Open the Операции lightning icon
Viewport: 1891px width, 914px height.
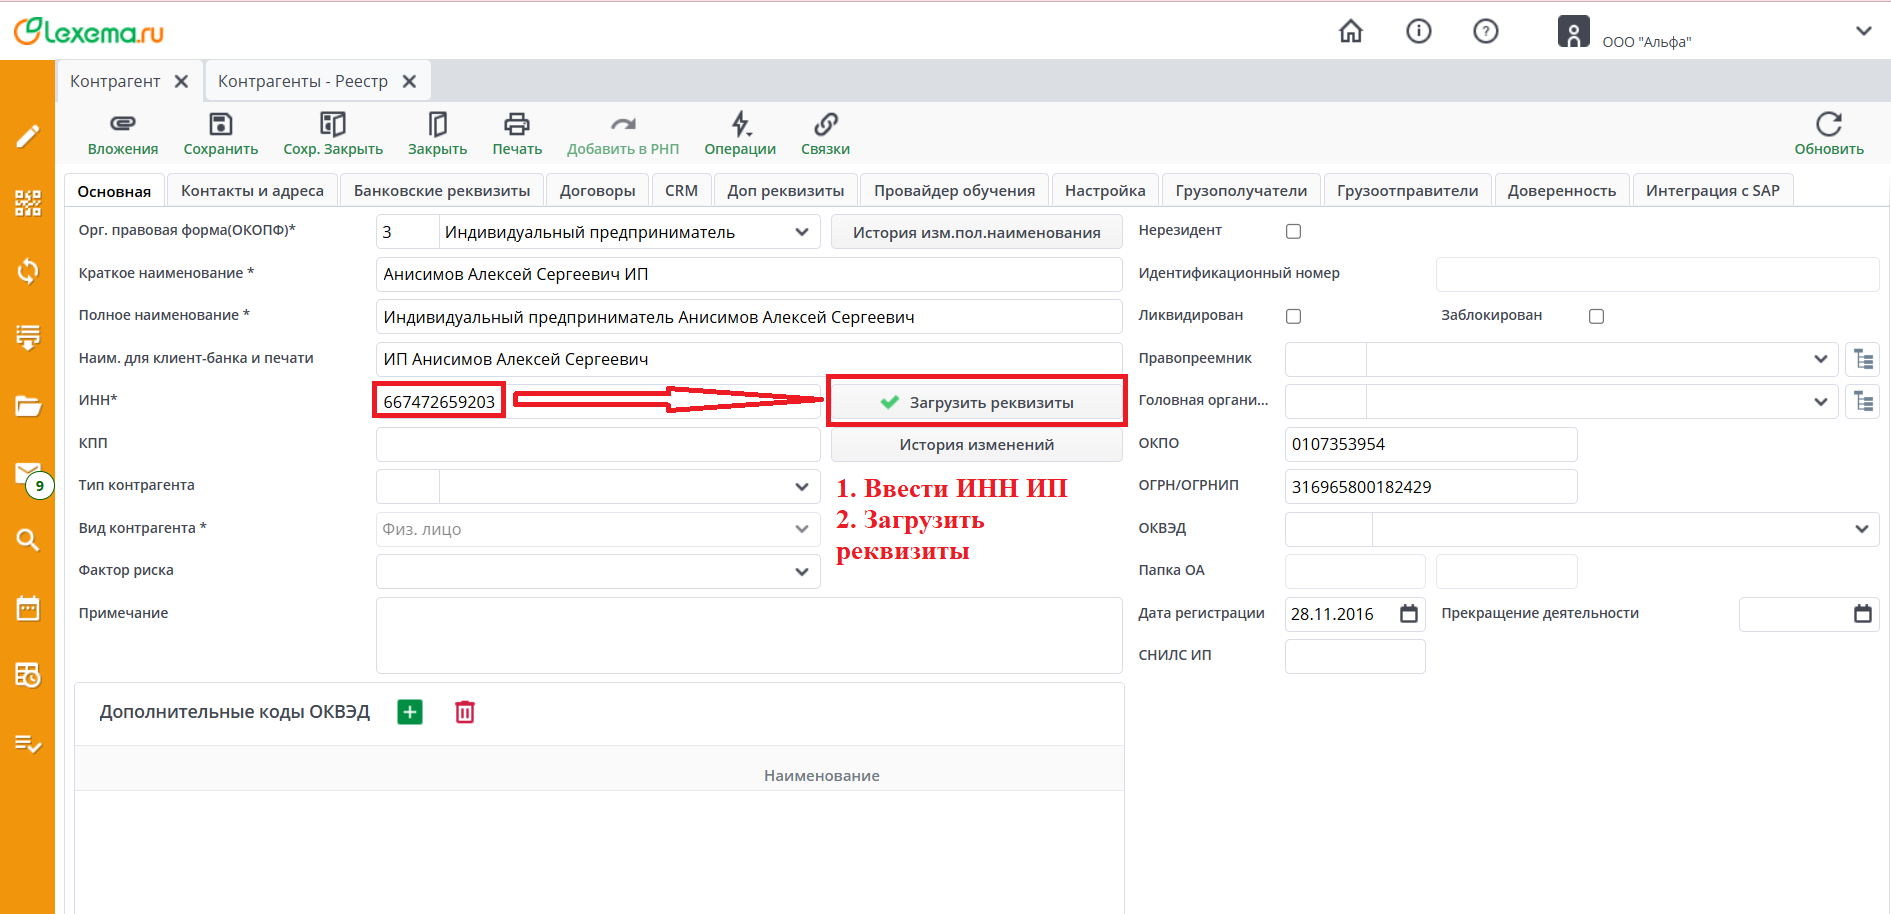tap(739, 124)
